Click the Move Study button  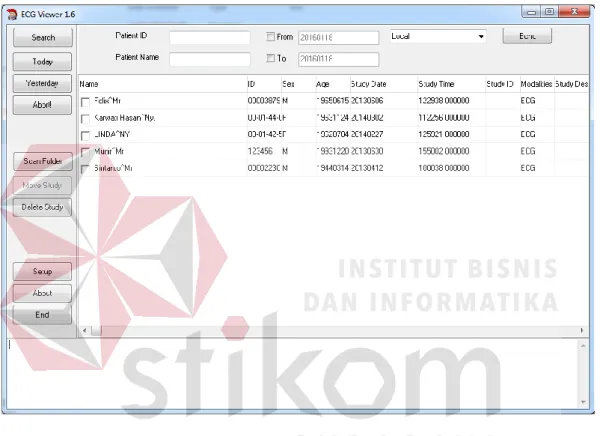[42, 185]
